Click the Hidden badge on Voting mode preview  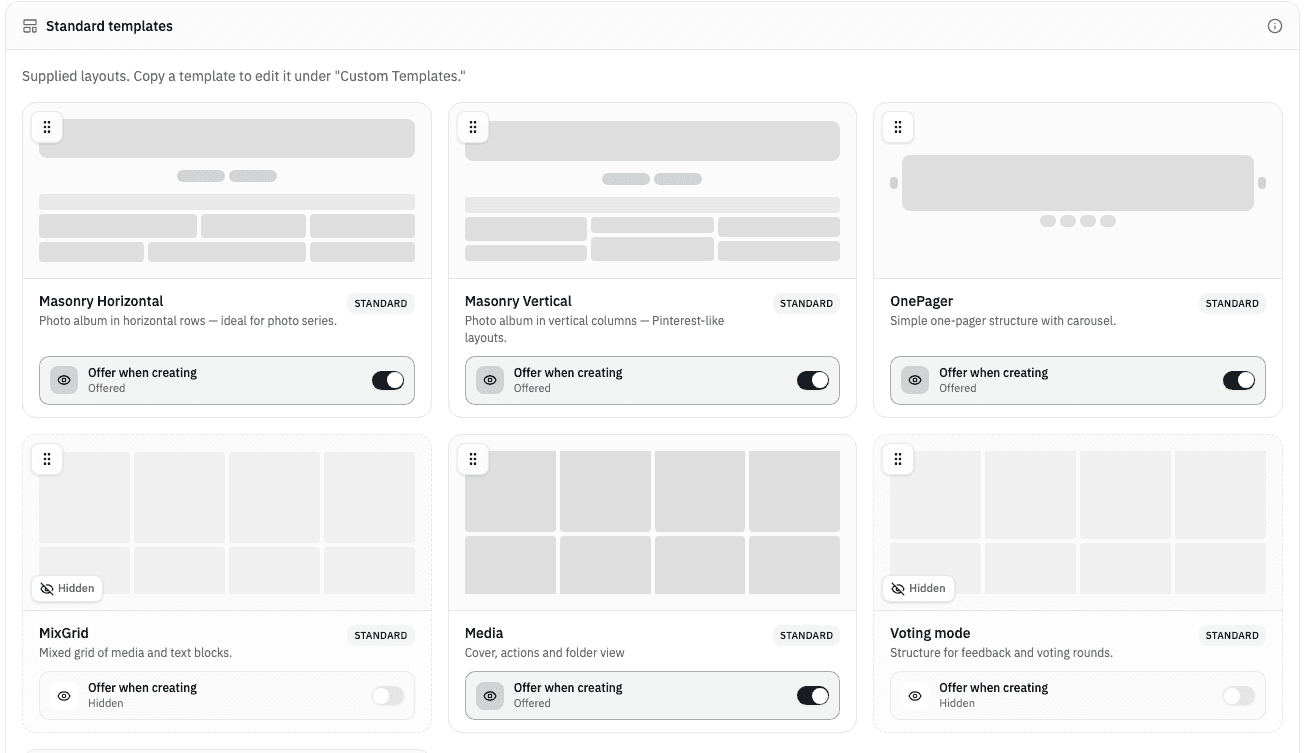coord(918,588)
